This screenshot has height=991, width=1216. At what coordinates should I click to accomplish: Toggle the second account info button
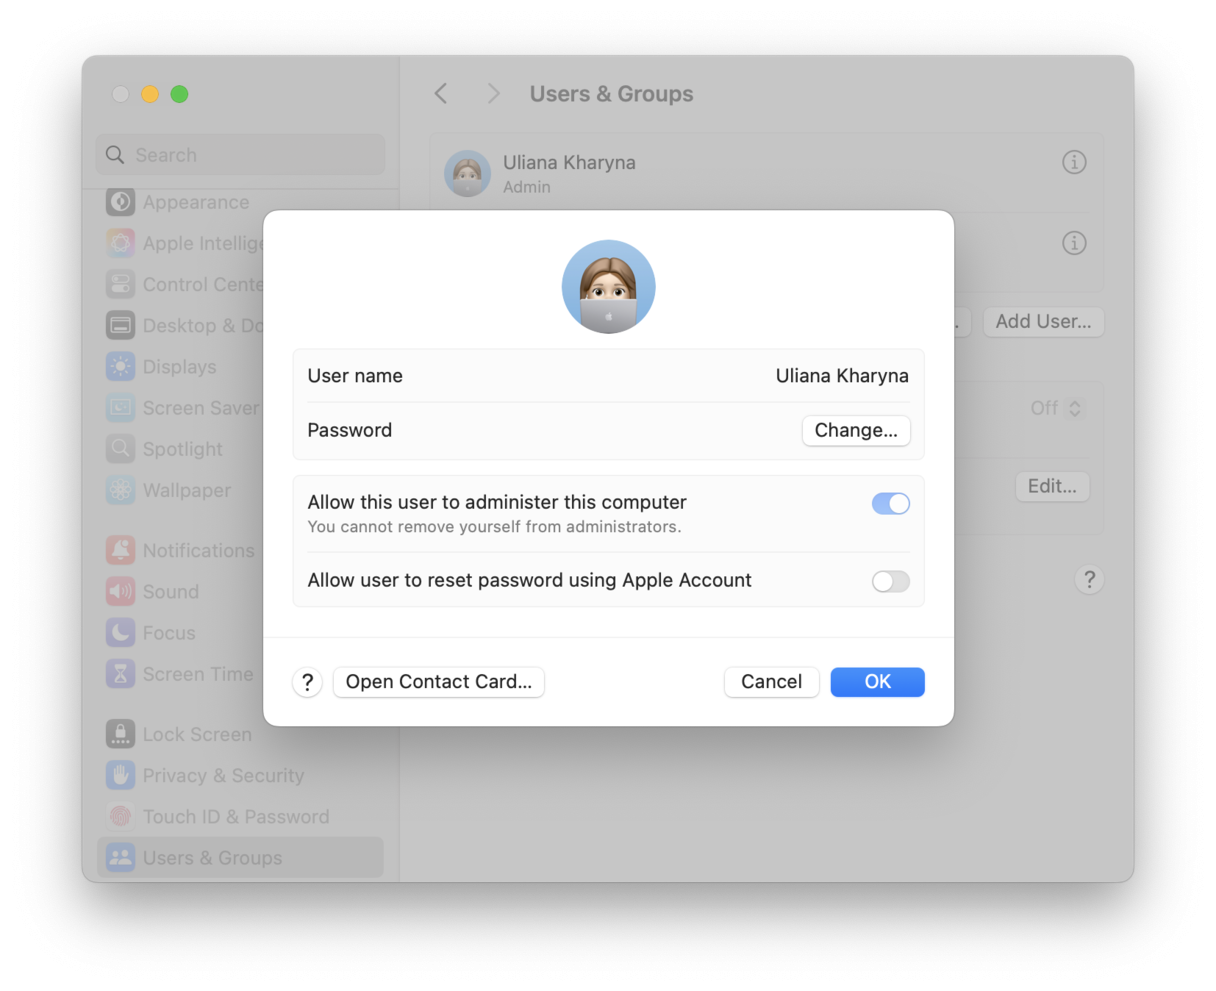click(1074, 242)
